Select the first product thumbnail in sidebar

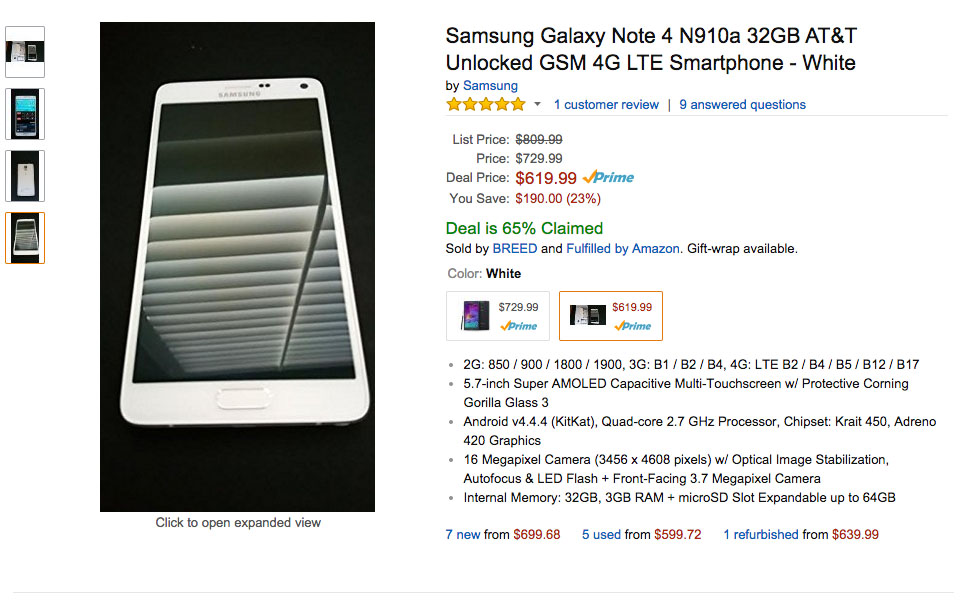(24, 51)
